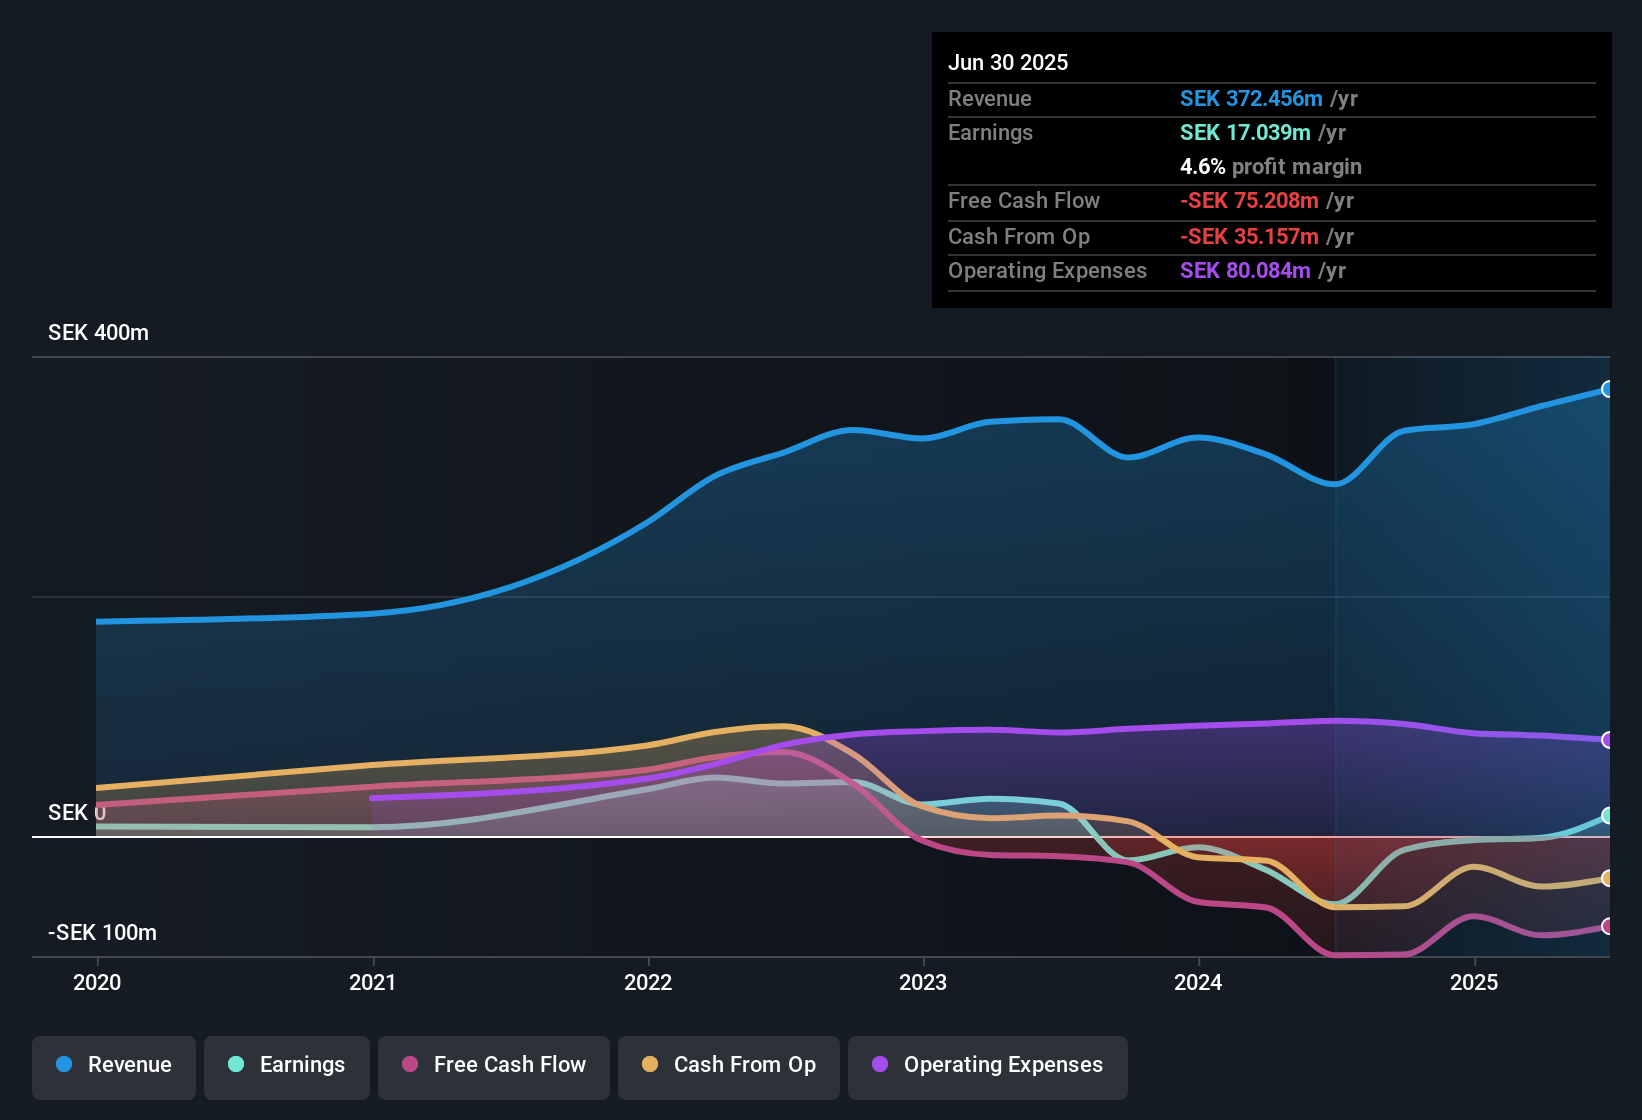Toggle the Revenue legend button
This screenshot has height=1120, width=1642.
click(x=114, y=1067)
